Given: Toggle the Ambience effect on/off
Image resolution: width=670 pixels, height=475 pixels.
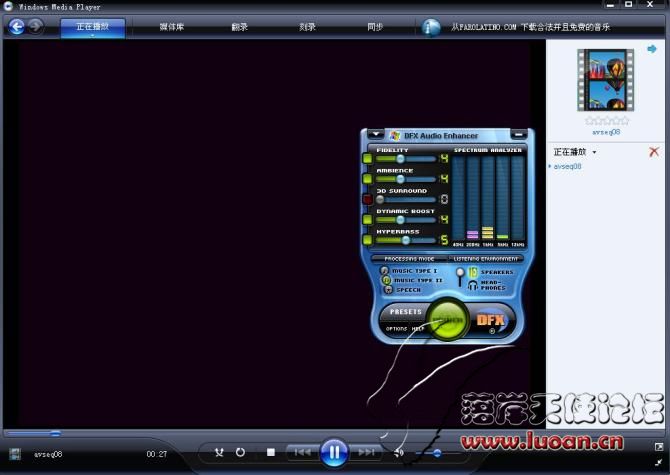Looking at the screenshot, I should click(367, 179).
